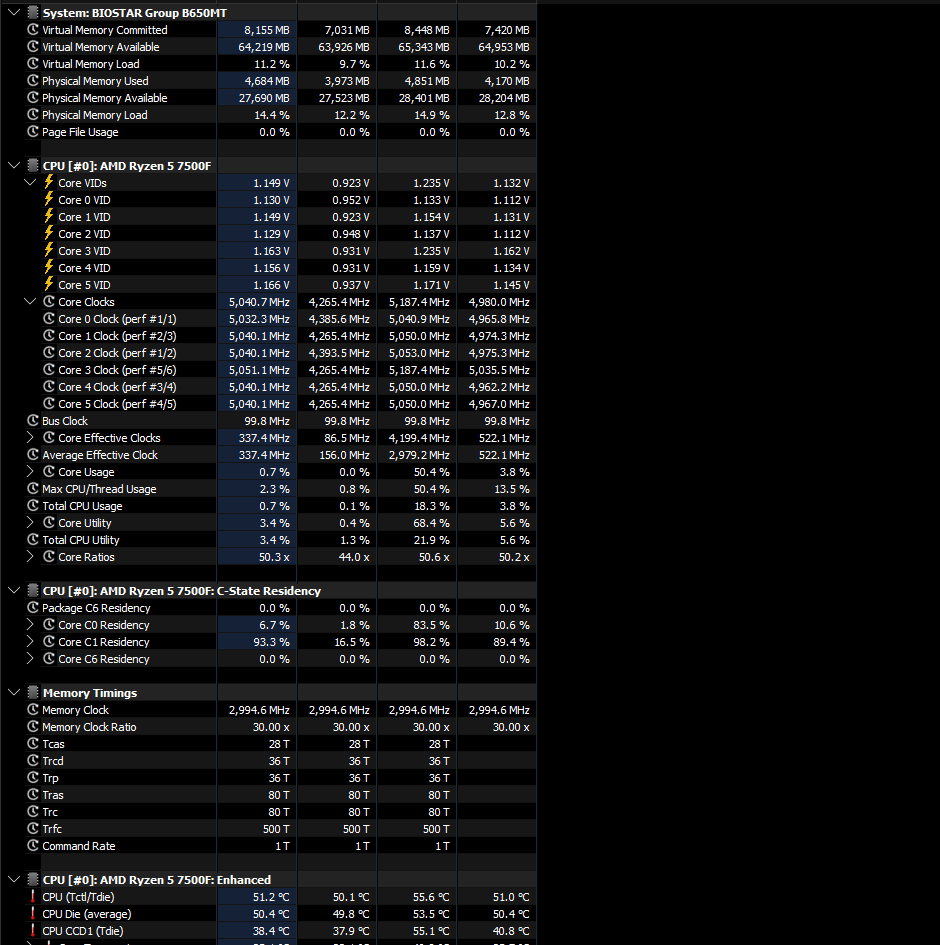This screenshot has width=940, height=945.
Task: Click the lightning icon of Core 3 VID
Action: [49, 250]
